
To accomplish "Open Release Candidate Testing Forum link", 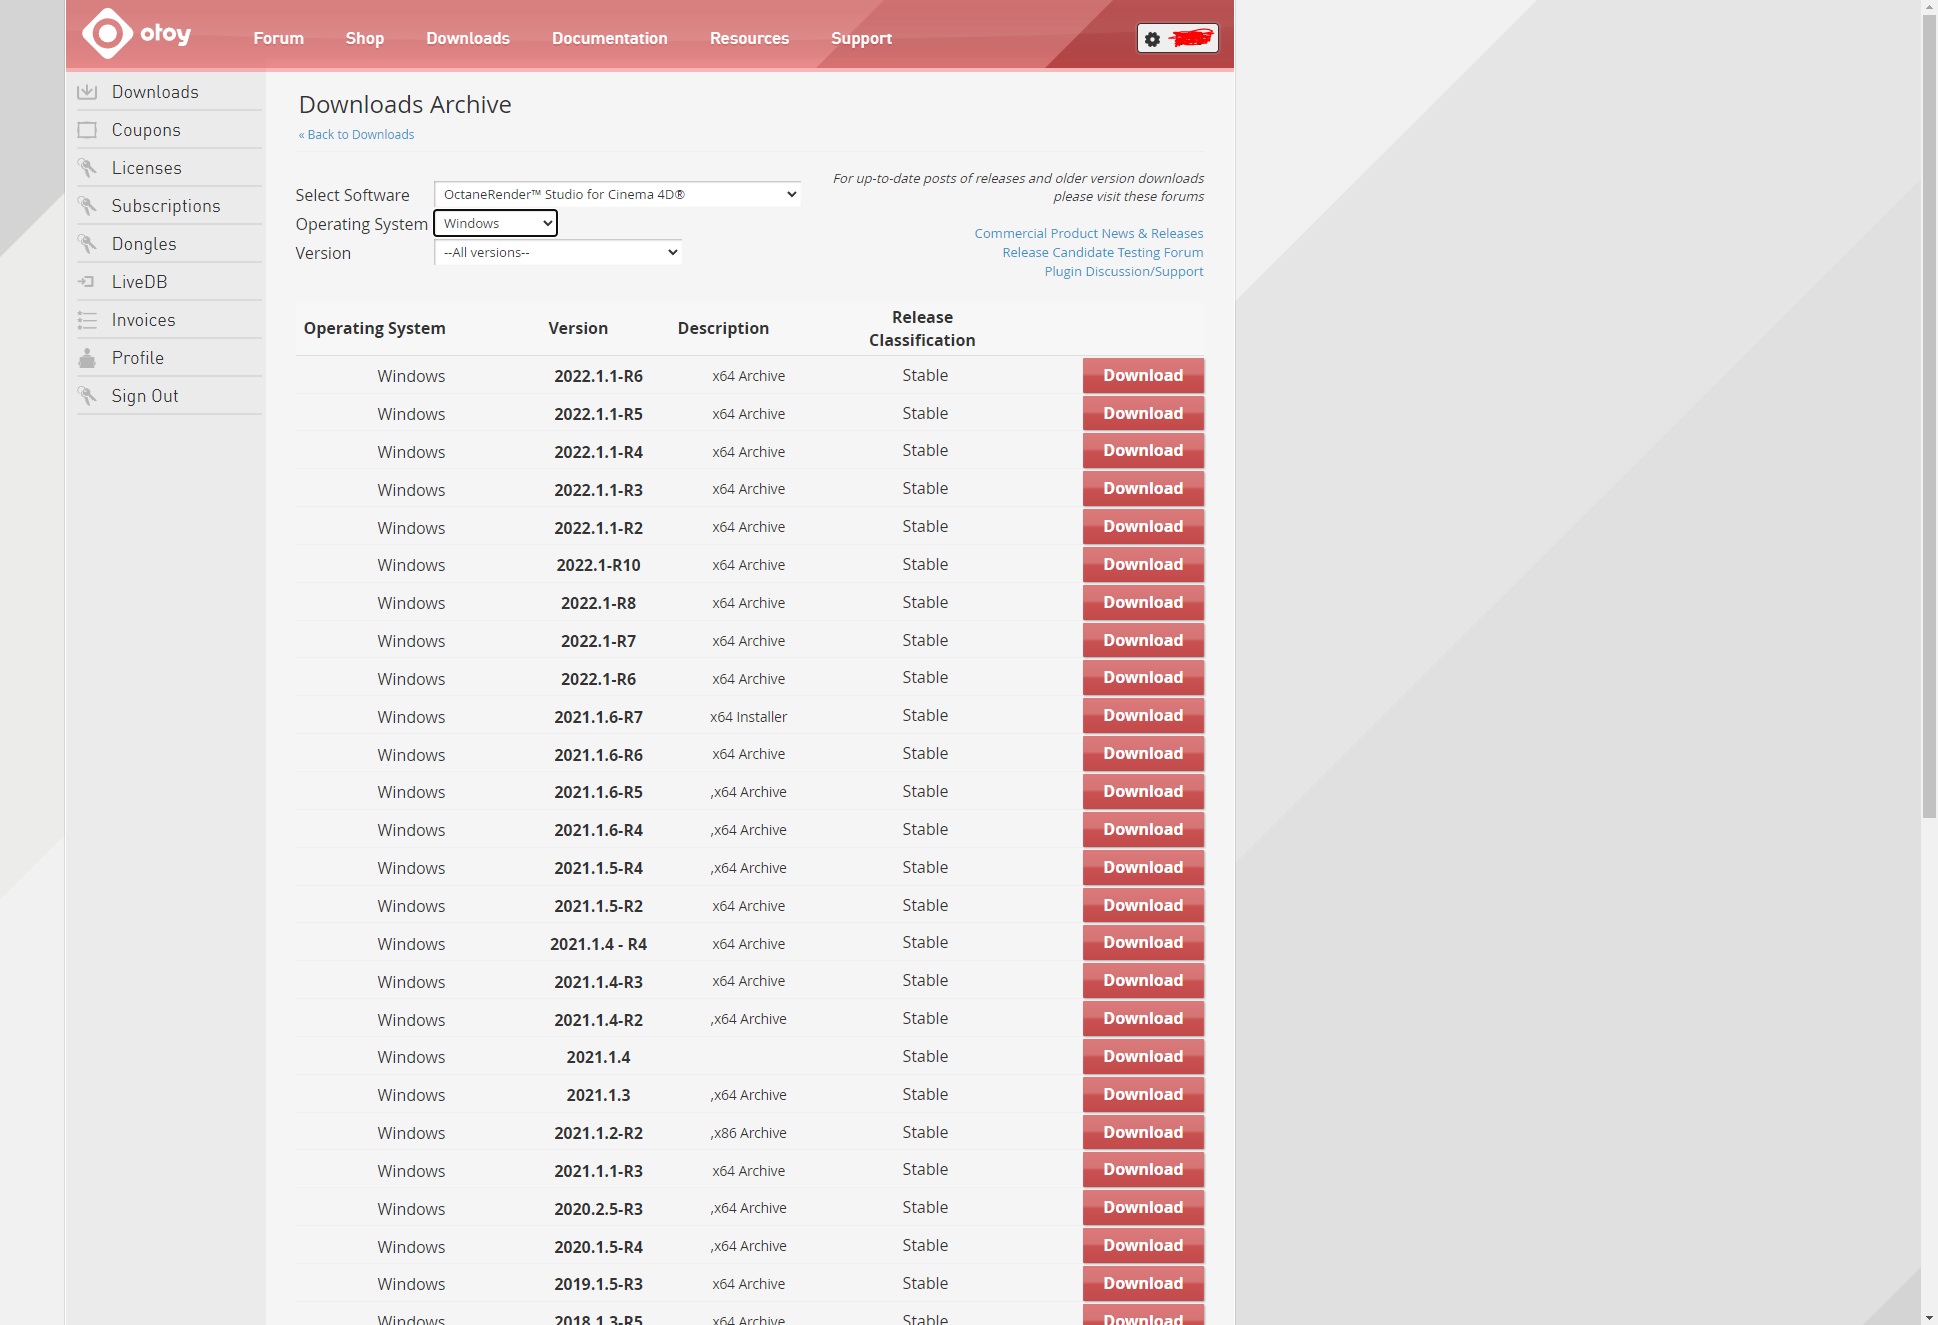I will point(1102,252).
